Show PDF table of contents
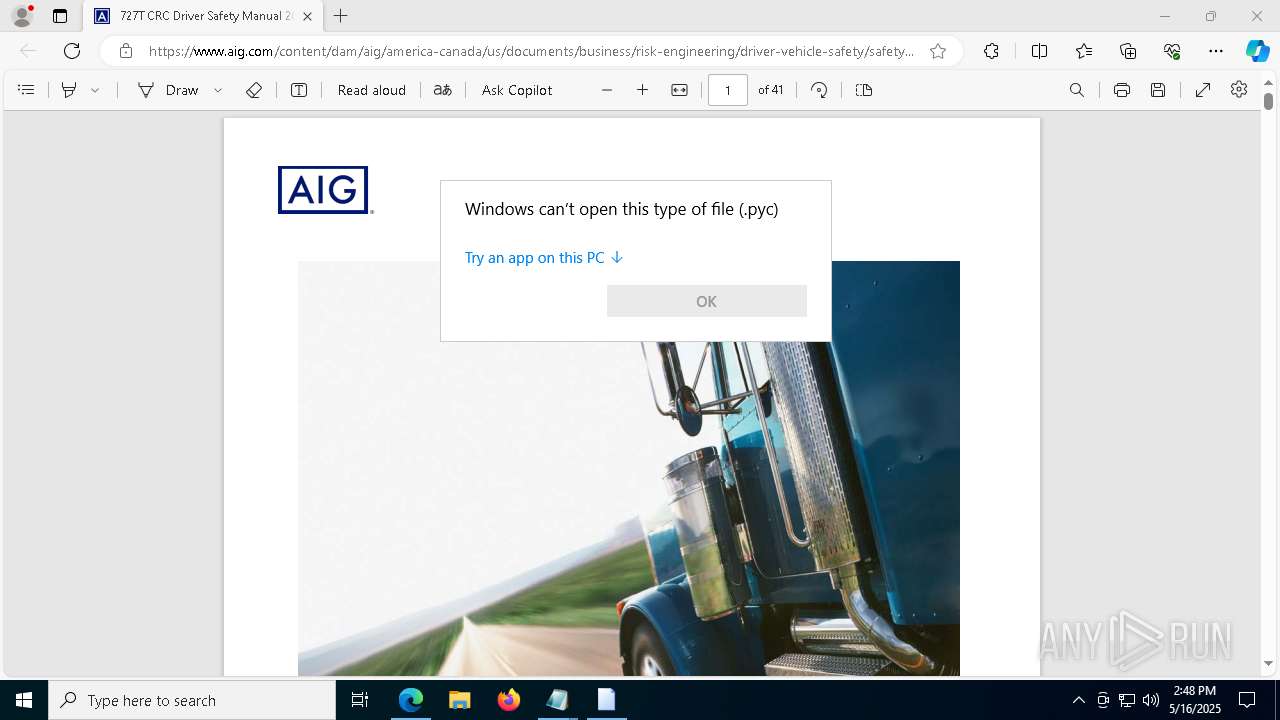 point(27,90)
